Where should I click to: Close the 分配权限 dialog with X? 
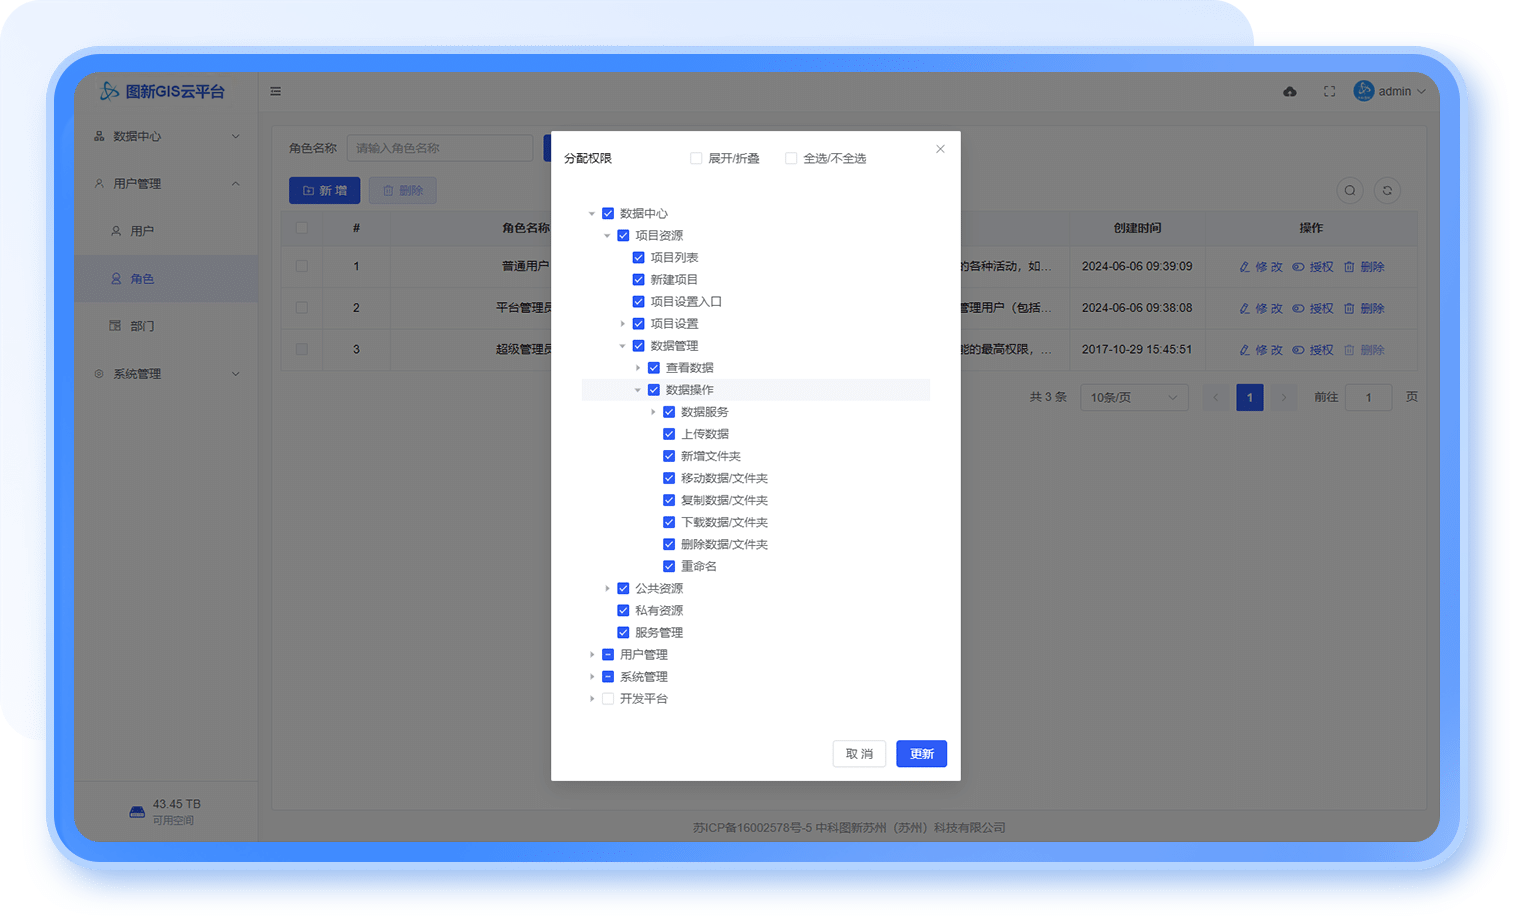click(940, 149)
